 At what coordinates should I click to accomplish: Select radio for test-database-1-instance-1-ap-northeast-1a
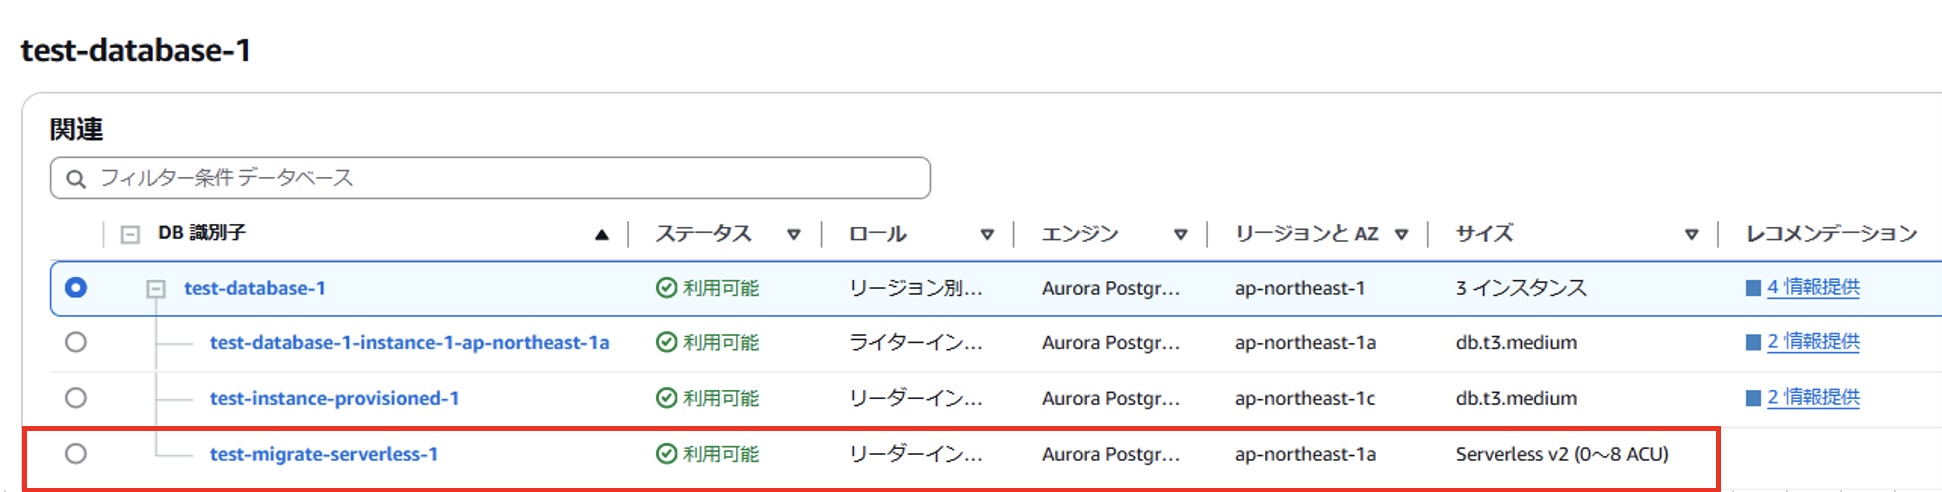[76, 342]
